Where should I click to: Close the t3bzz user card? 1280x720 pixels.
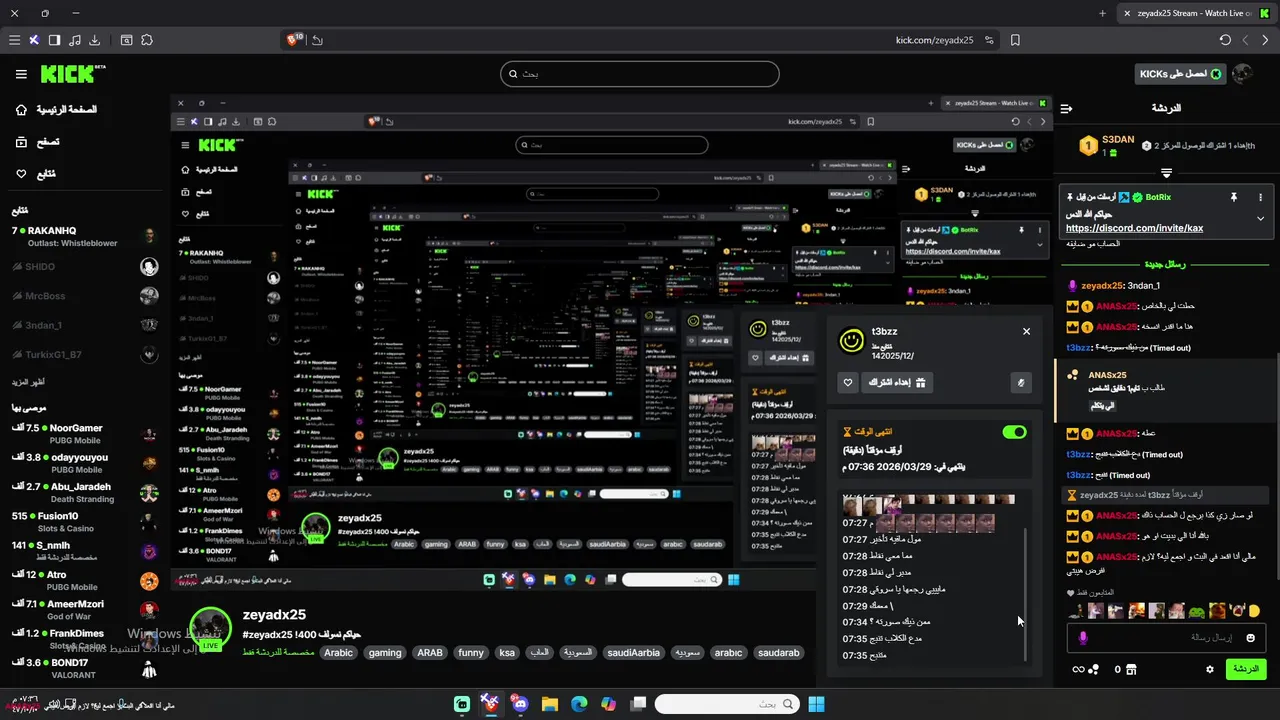pyautogui.click(x=1026, y=331)
